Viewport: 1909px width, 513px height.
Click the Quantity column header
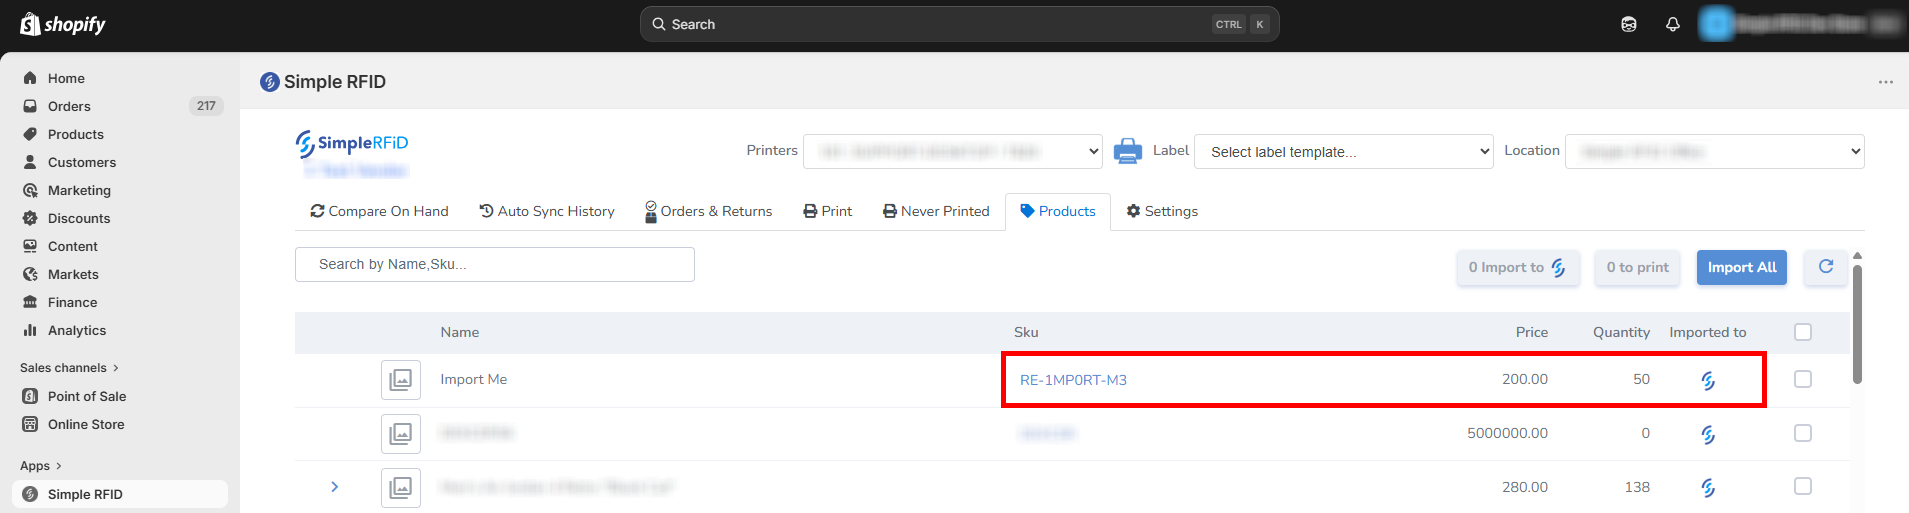(x=1621, y=332)
